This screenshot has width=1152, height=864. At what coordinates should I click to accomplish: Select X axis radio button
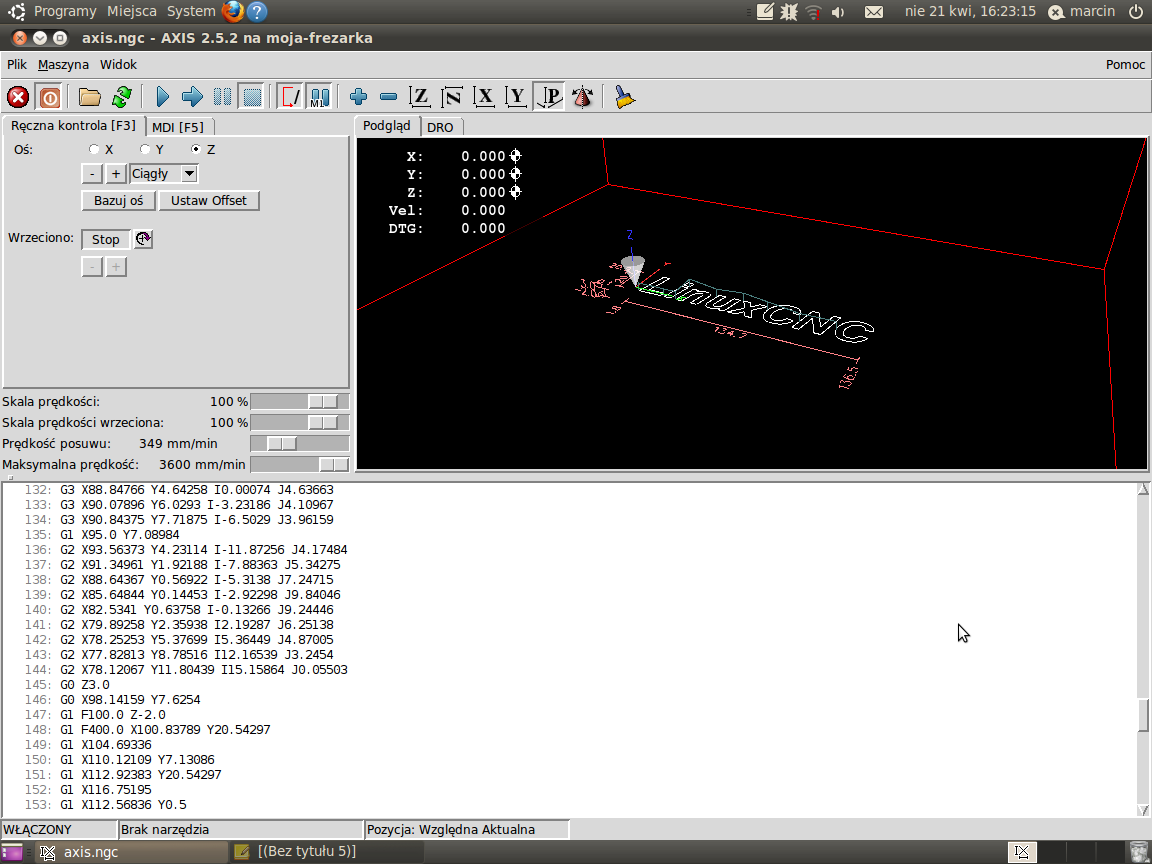[94, 149]
